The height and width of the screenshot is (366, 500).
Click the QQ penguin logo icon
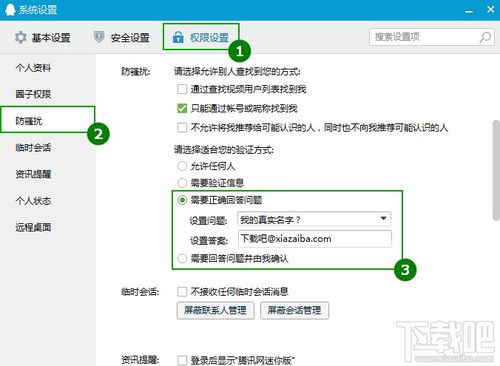pos(10,9)
